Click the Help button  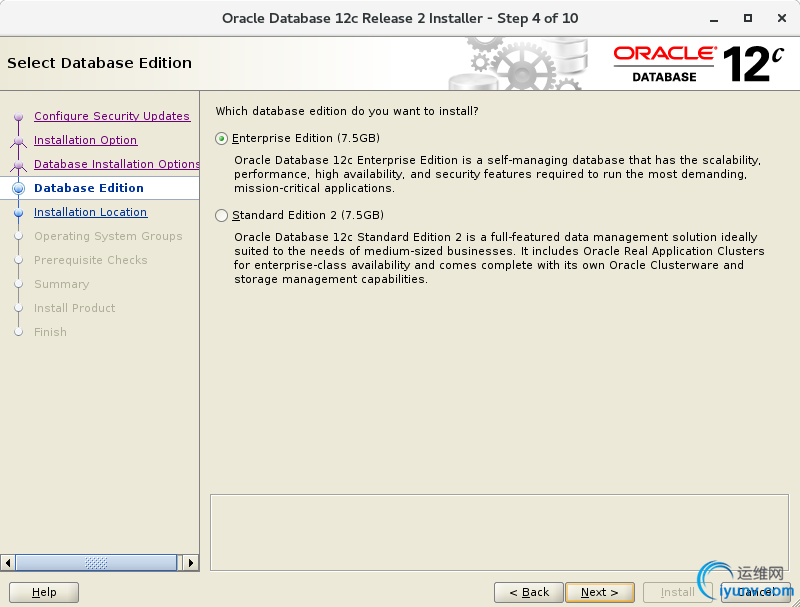click(x=44, y=592)
